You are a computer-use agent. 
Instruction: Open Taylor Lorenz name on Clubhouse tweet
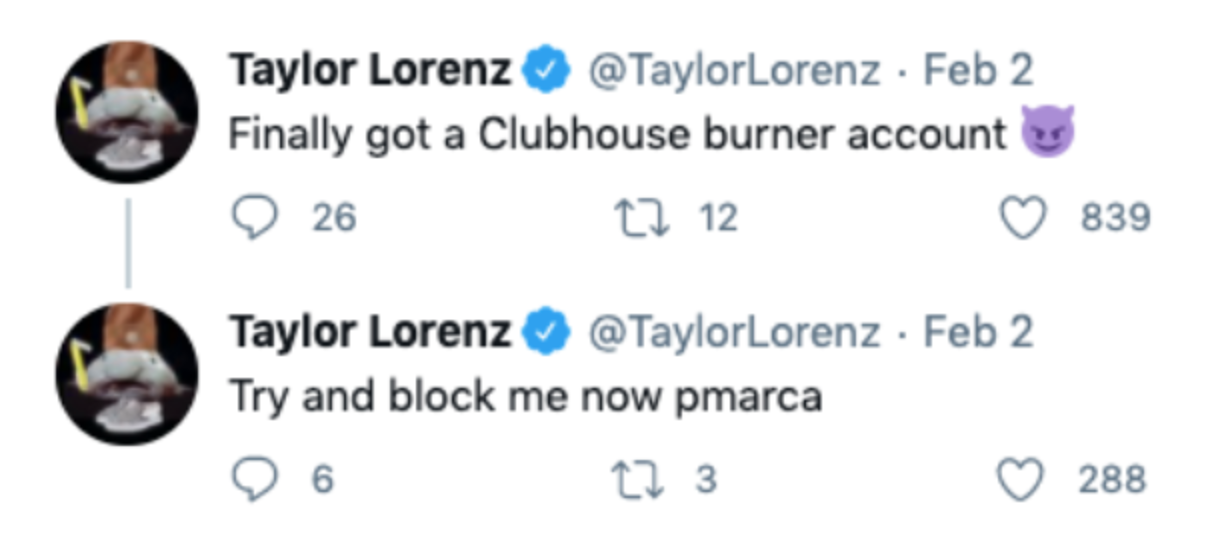(x=370, y=72)
